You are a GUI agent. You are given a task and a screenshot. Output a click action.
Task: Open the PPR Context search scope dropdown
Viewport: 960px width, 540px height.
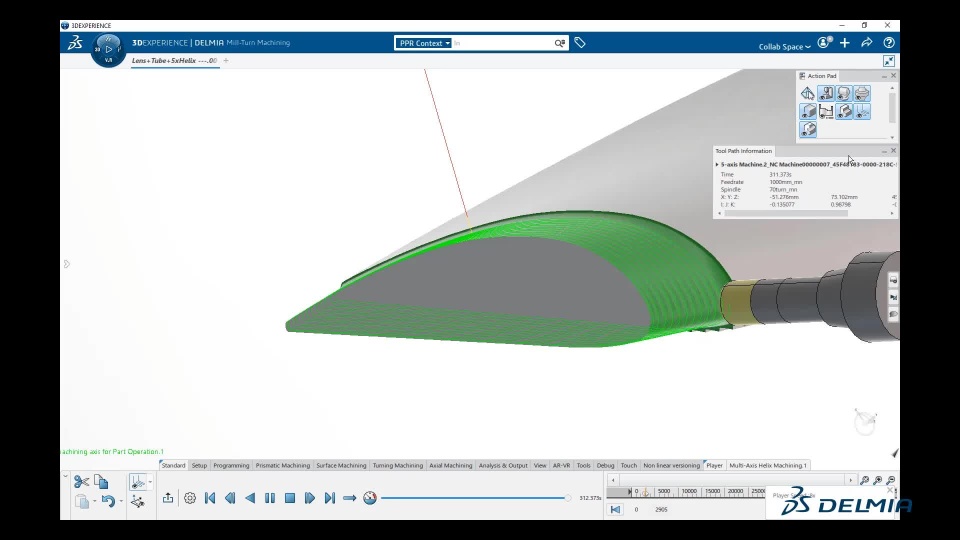click(x=424, y=43)
